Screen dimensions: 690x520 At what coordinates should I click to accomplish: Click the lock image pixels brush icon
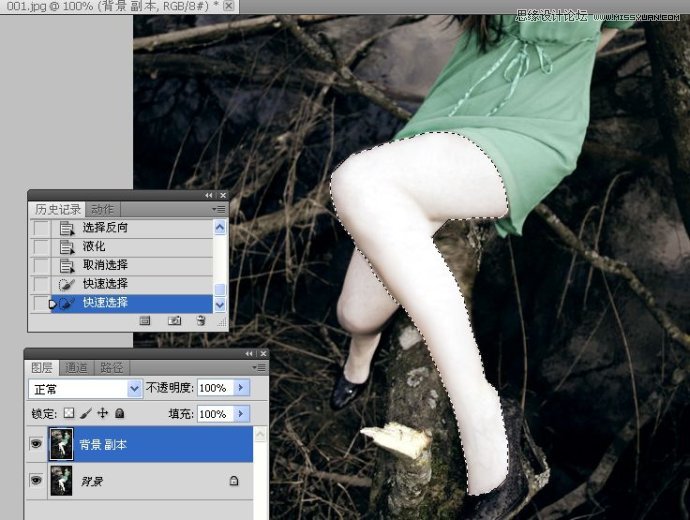pos(86,413)
